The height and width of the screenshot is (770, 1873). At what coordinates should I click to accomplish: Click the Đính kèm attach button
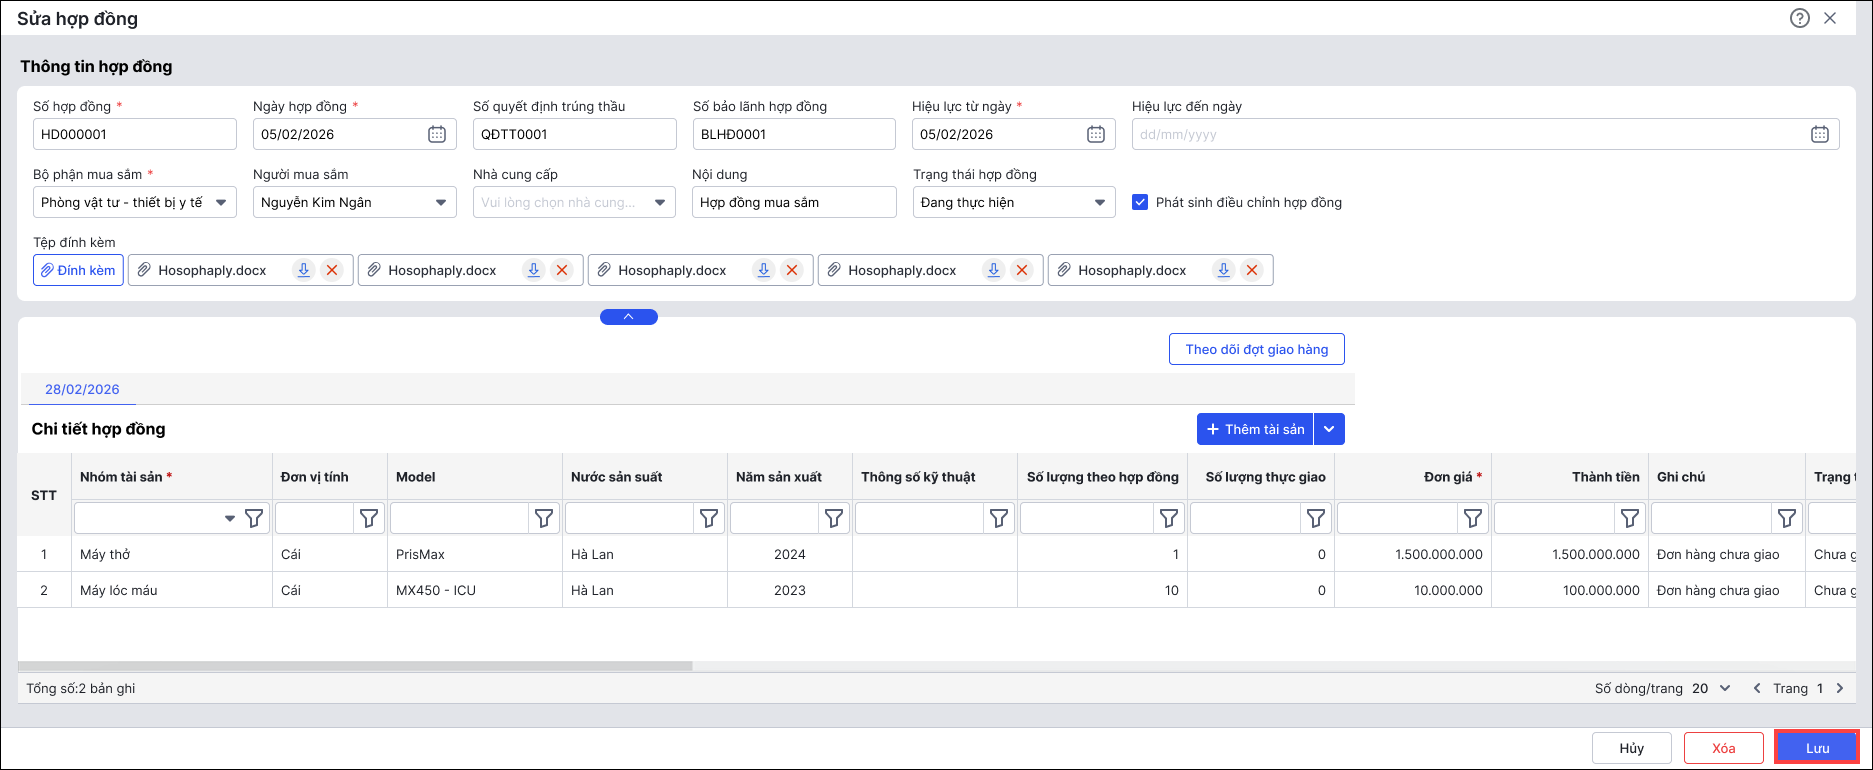78,270
